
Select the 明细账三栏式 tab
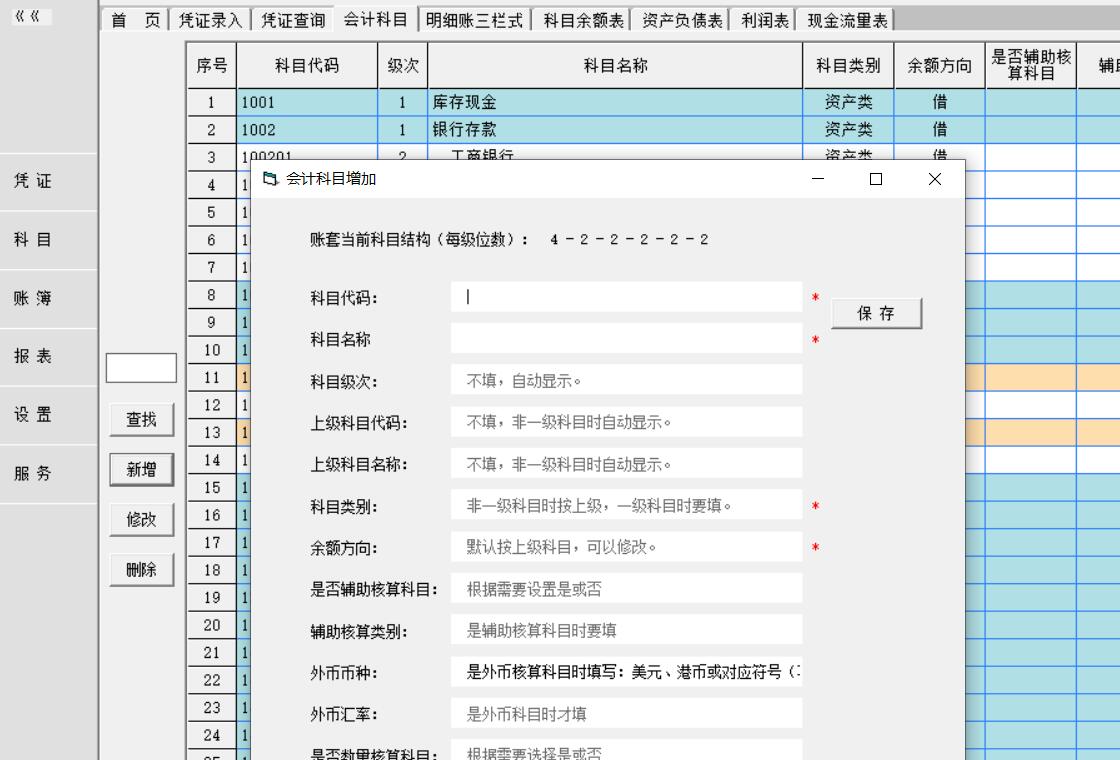tap(474, 20)
